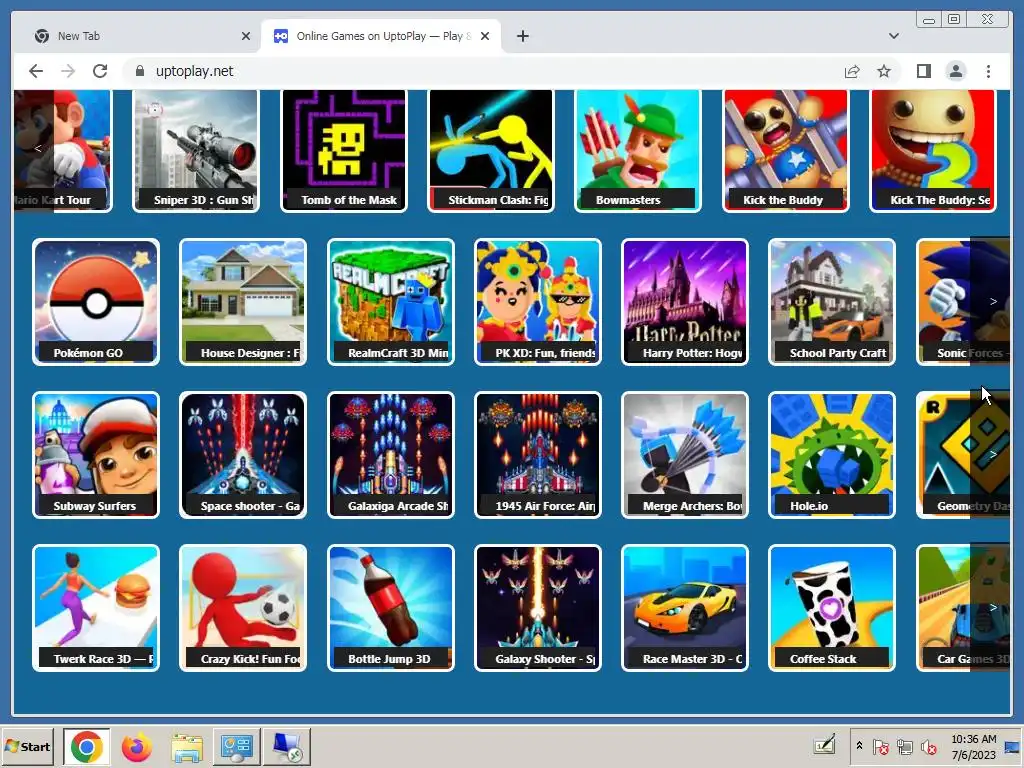Viewport: 1024px width, 768px height.
Task: Open RealmCraft 3D game tile
Action: pos(391,302)
